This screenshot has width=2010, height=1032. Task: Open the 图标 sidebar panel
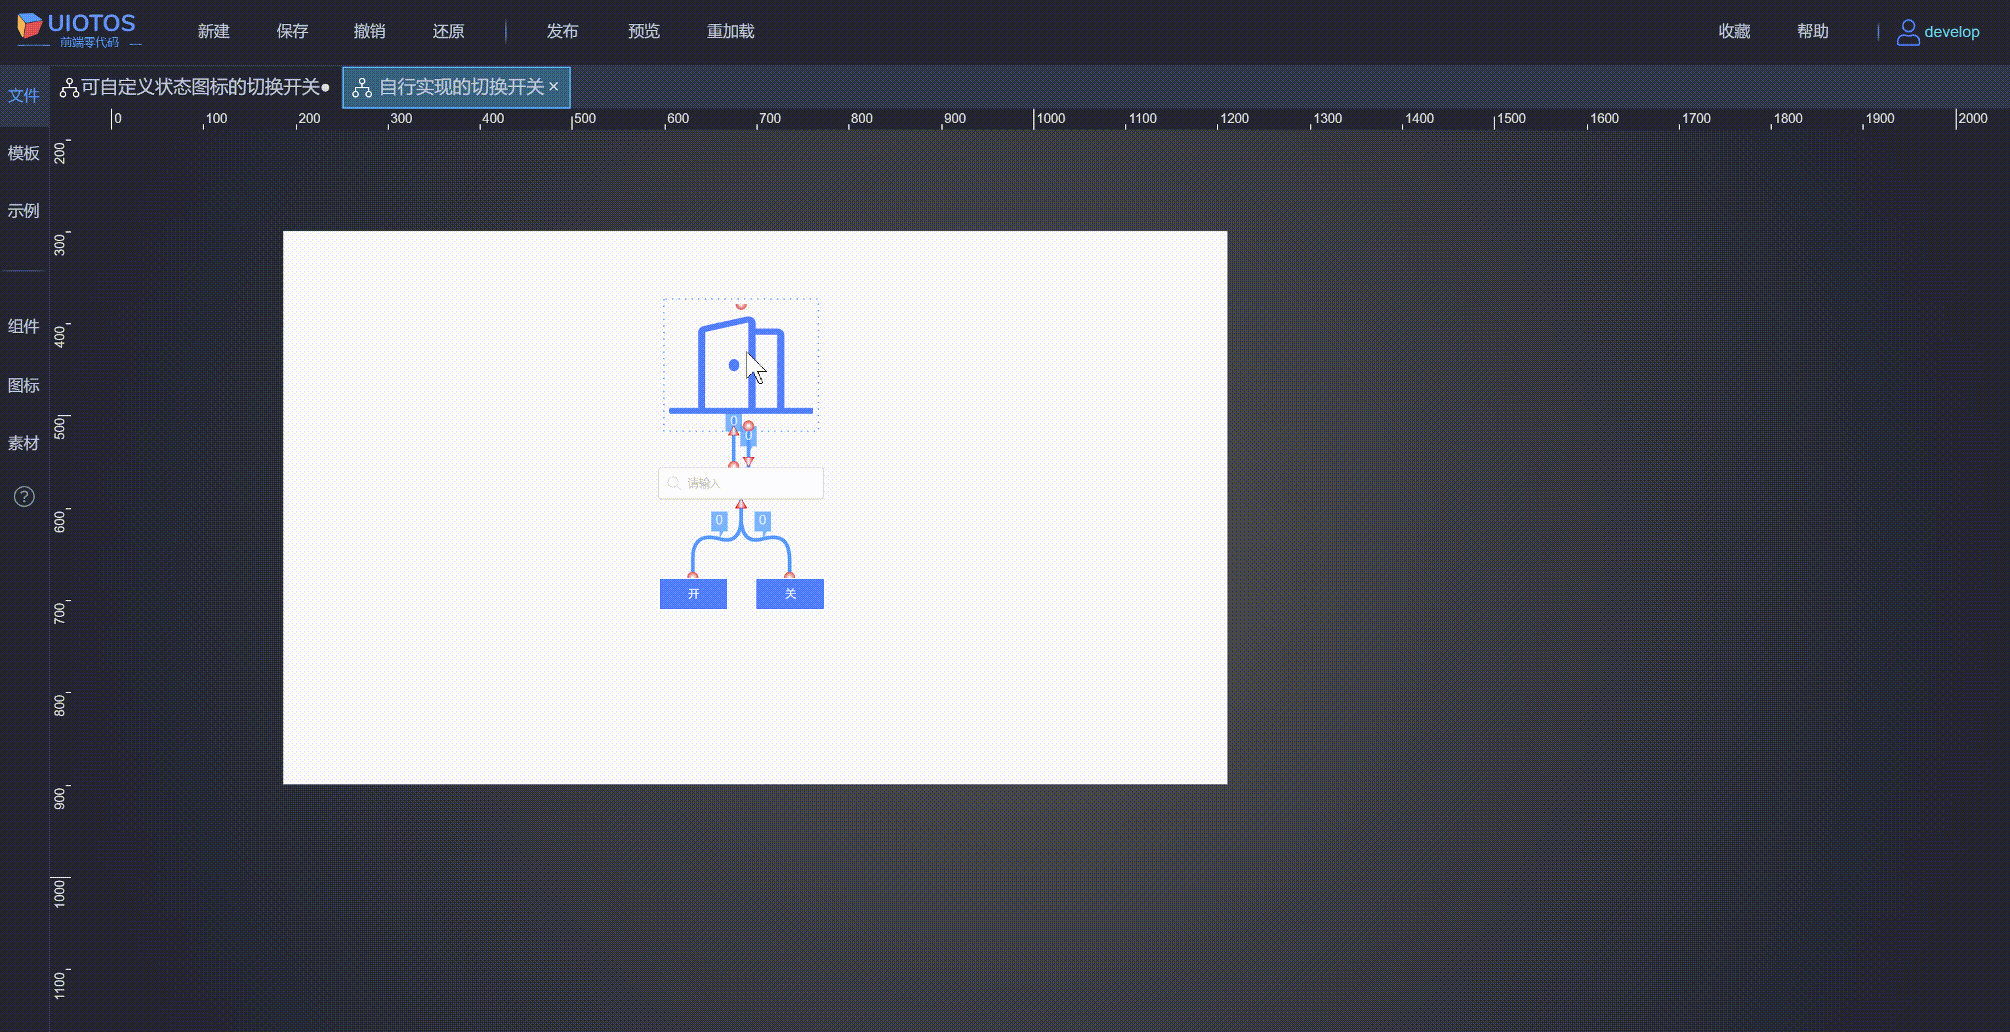(24, 385)
